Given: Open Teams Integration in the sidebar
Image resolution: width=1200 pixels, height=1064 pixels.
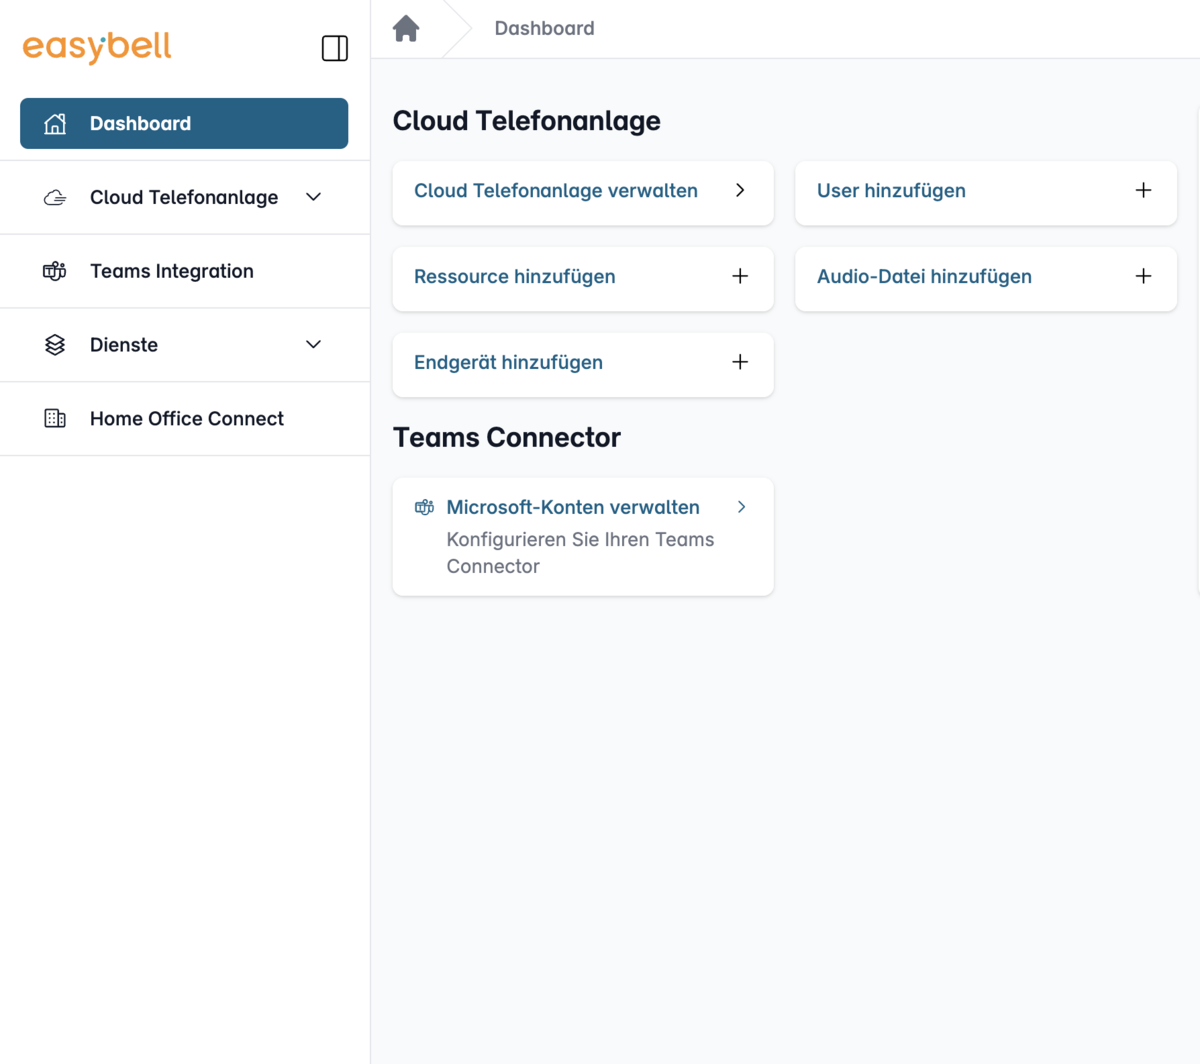Looking at the screenshot, I should (185, 271).
